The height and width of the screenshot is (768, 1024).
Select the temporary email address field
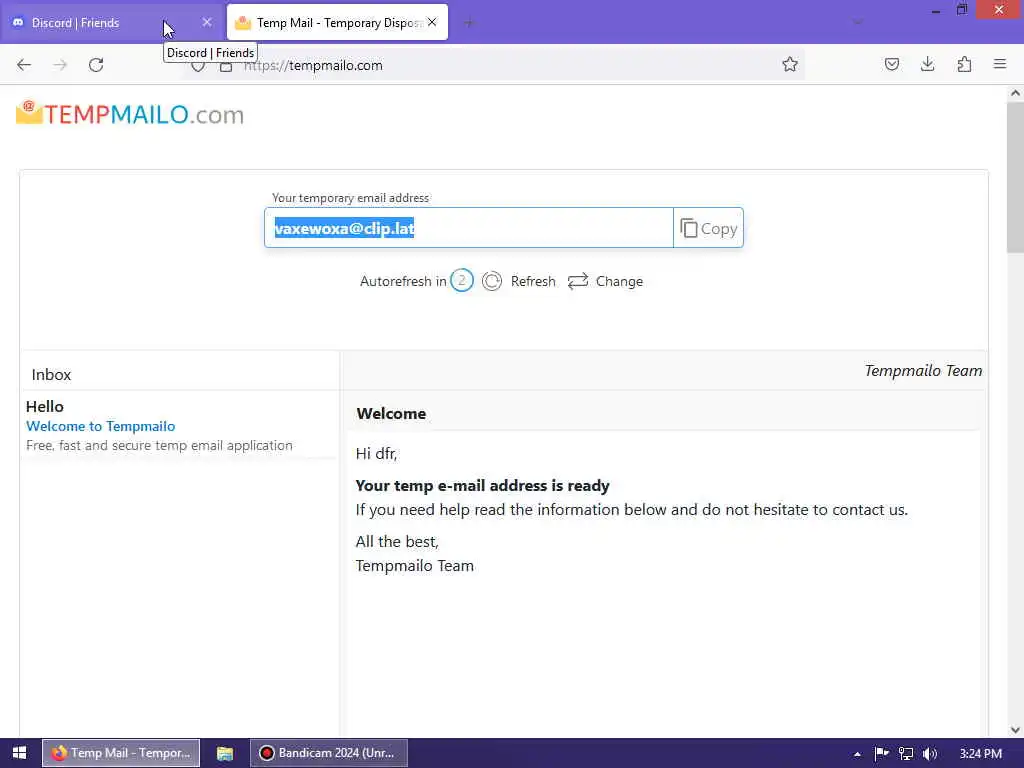pos(468,228)
